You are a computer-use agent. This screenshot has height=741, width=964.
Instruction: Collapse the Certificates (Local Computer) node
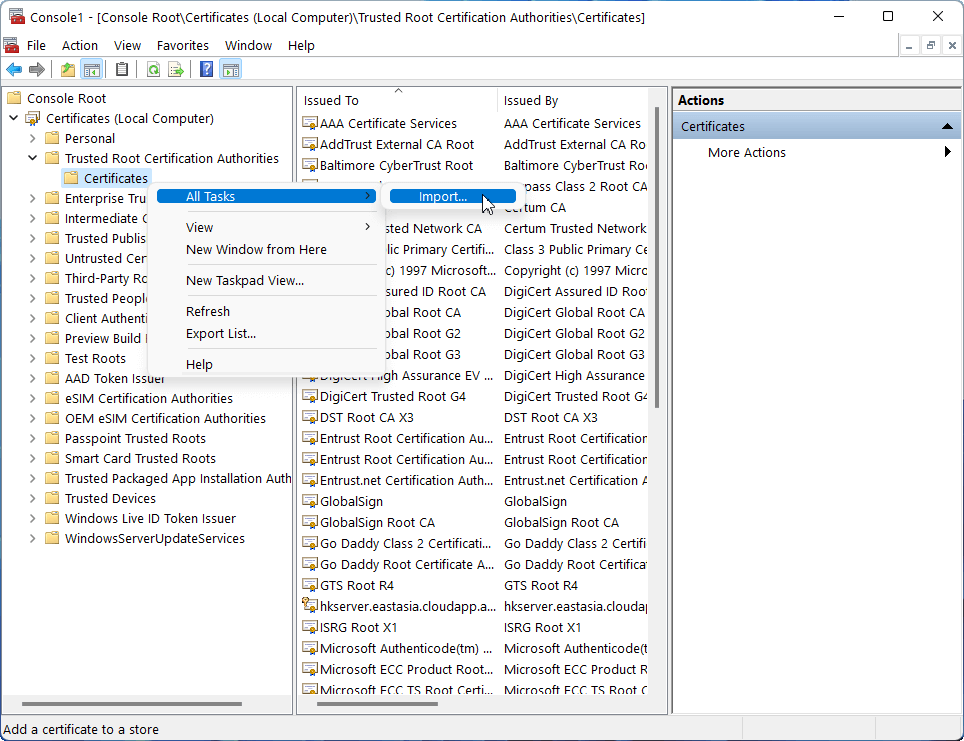point(14,118)
